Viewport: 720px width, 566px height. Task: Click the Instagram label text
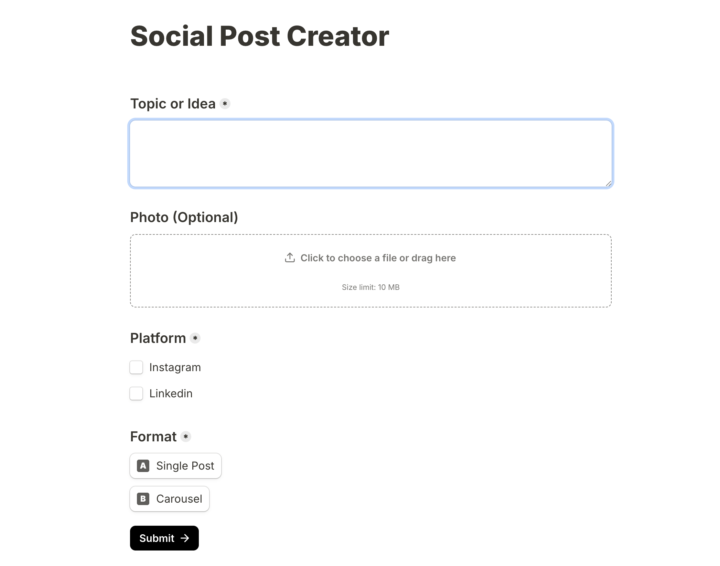(x=175, y=368)
